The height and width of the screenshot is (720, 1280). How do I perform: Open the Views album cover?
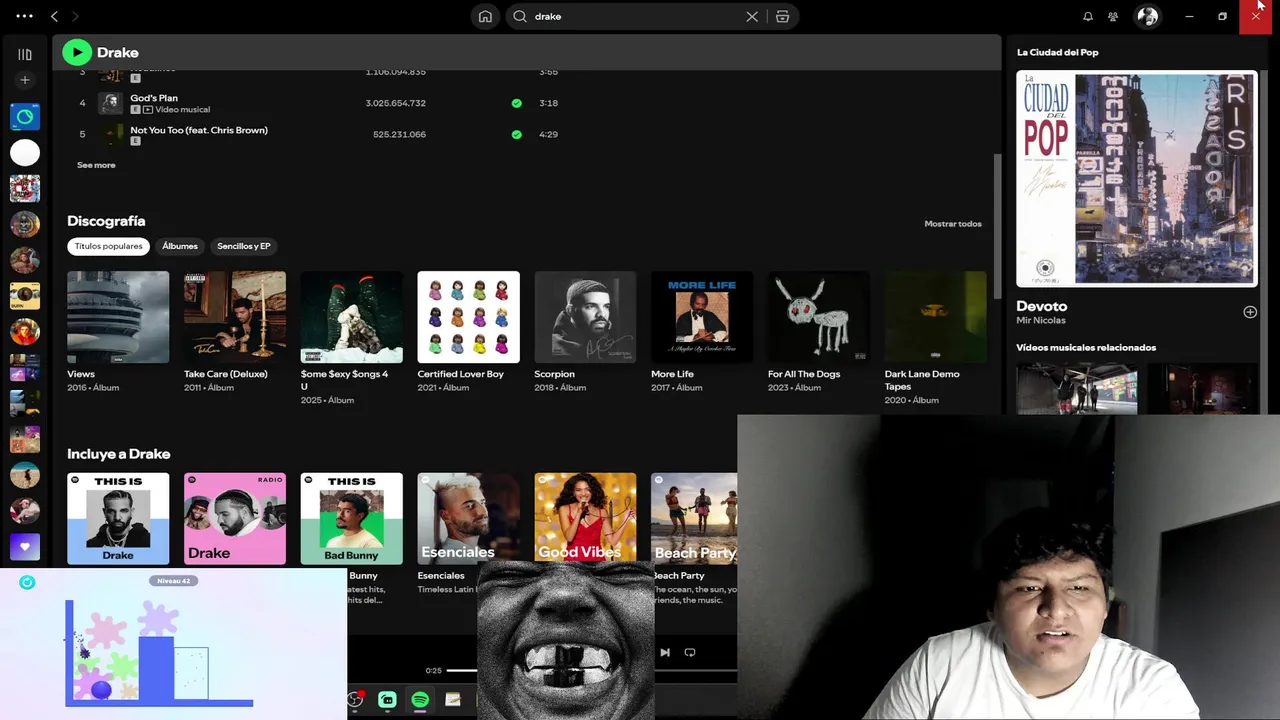118,317
